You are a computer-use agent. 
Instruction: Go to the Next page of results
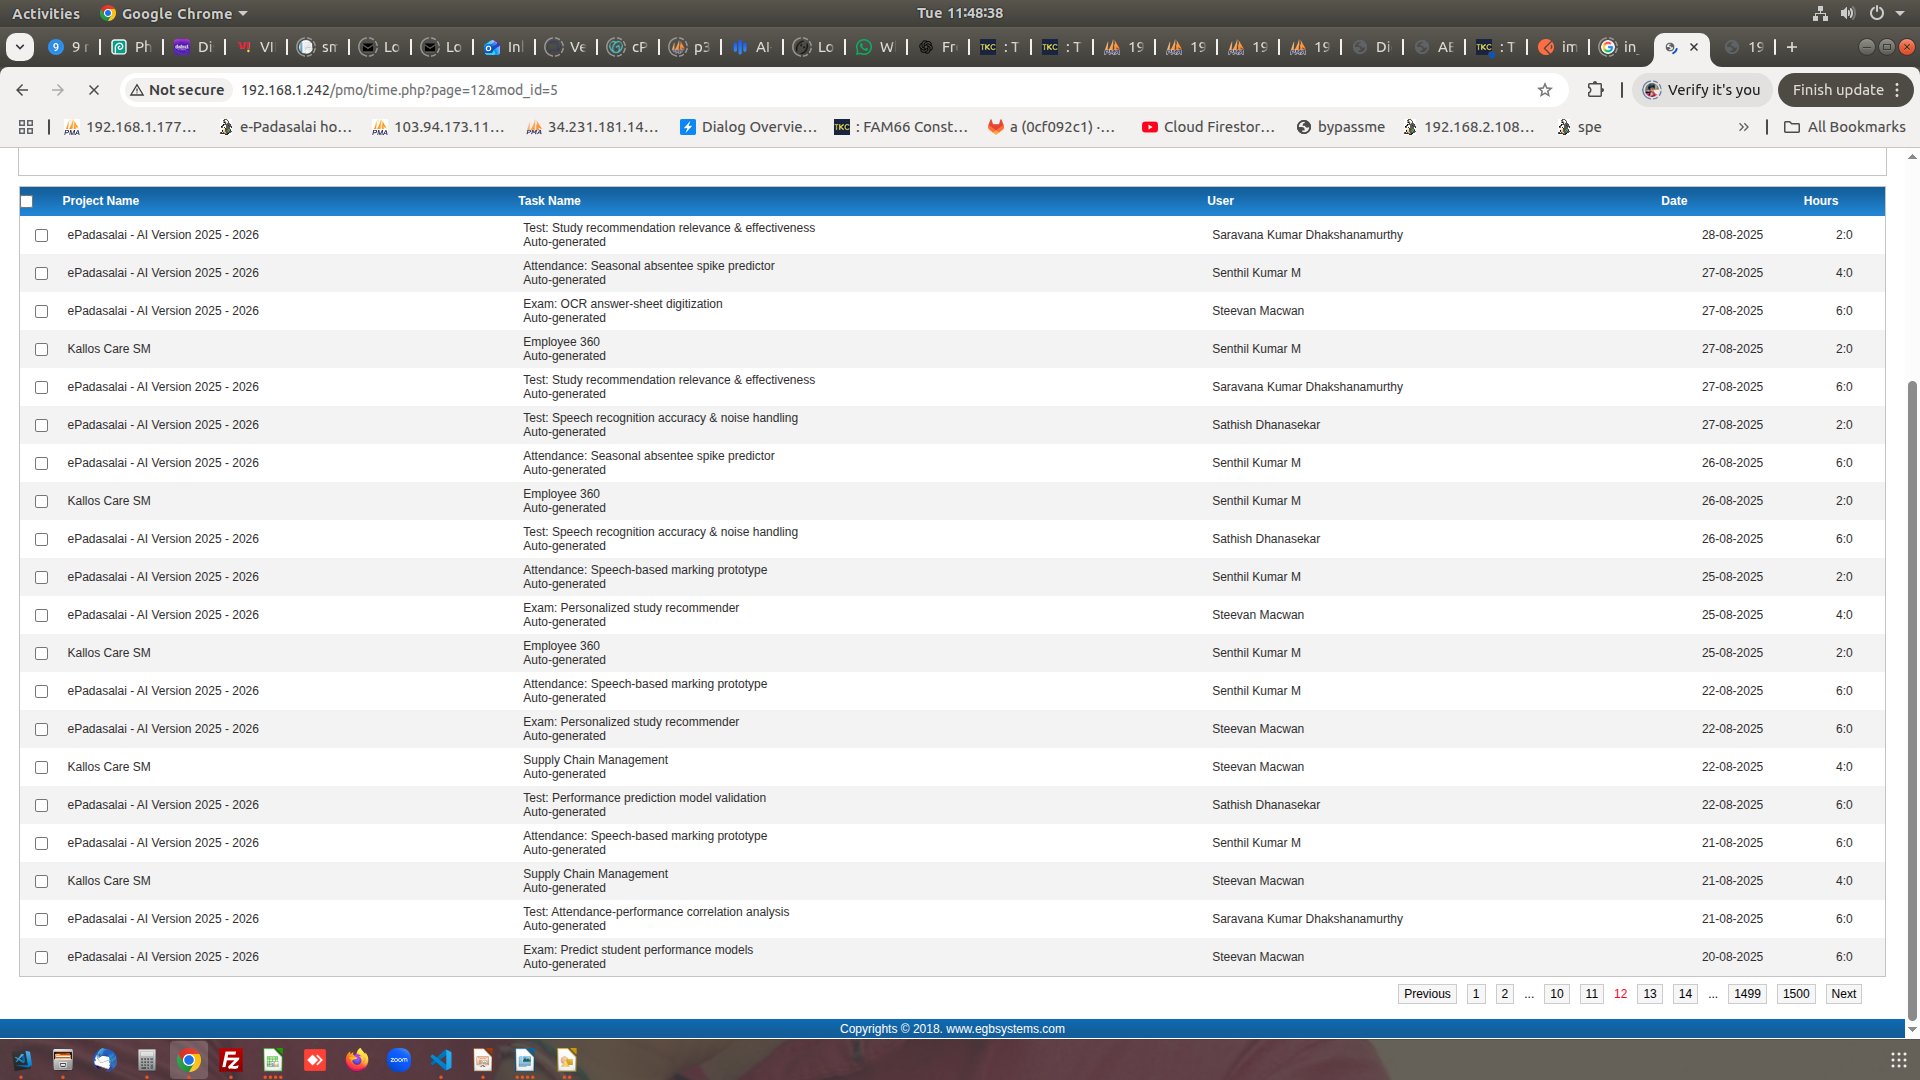point(1843,994)
